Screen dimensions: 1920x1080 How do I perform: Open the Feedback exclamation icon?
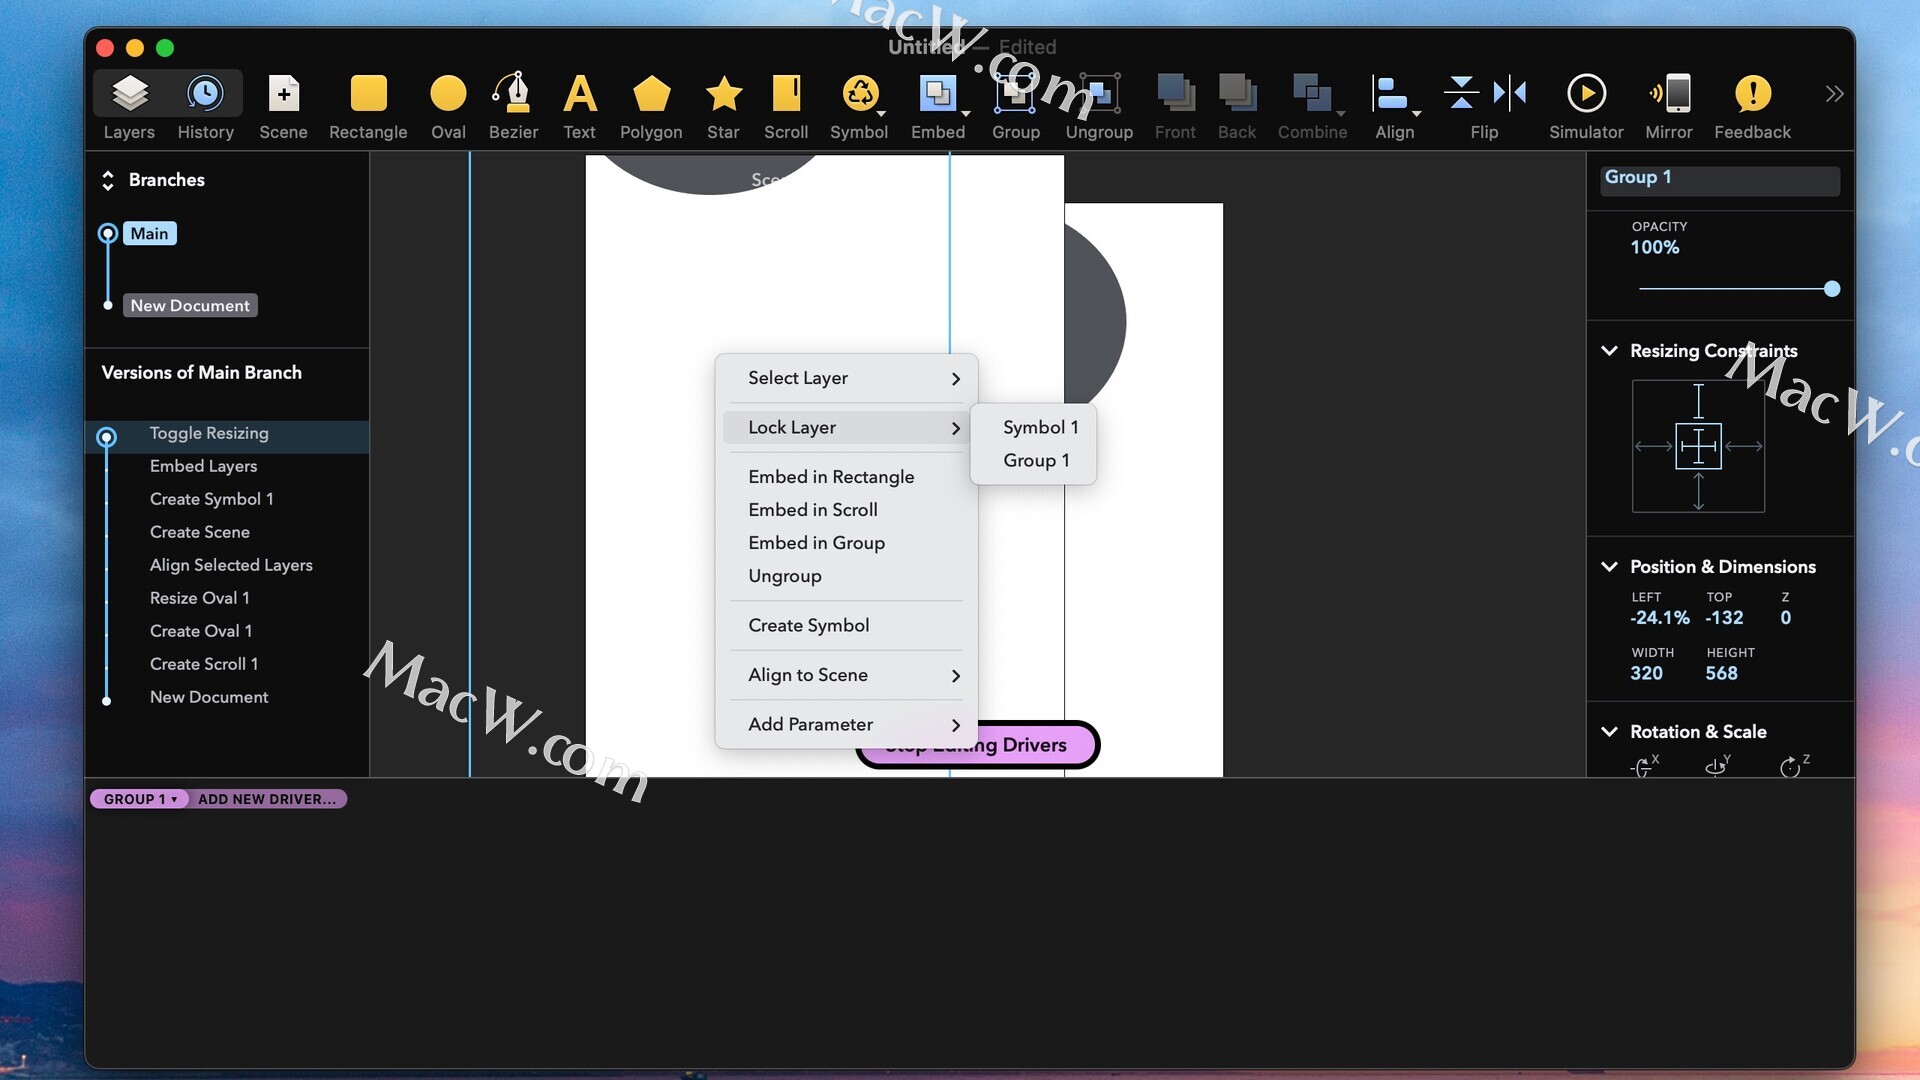click(1752, 94)
